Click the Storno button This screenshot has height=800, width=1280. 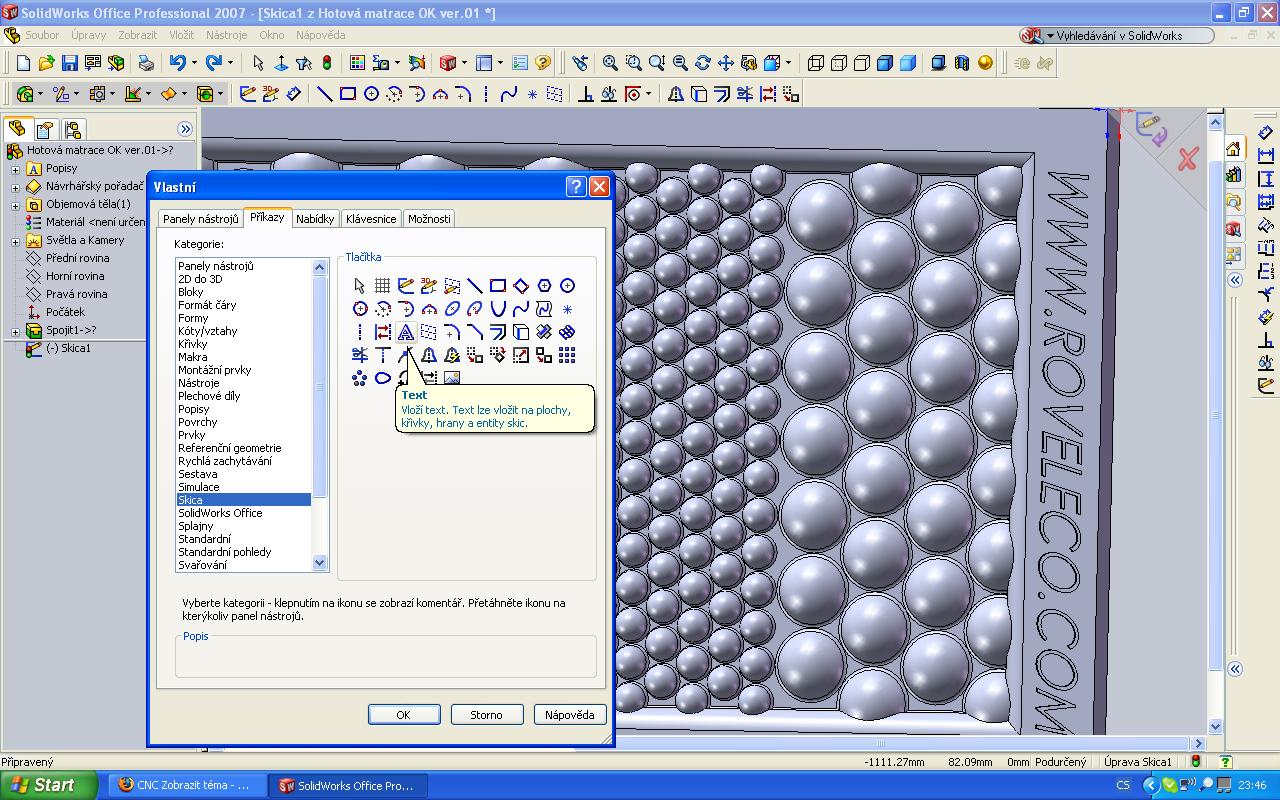(x=486, y=714)
